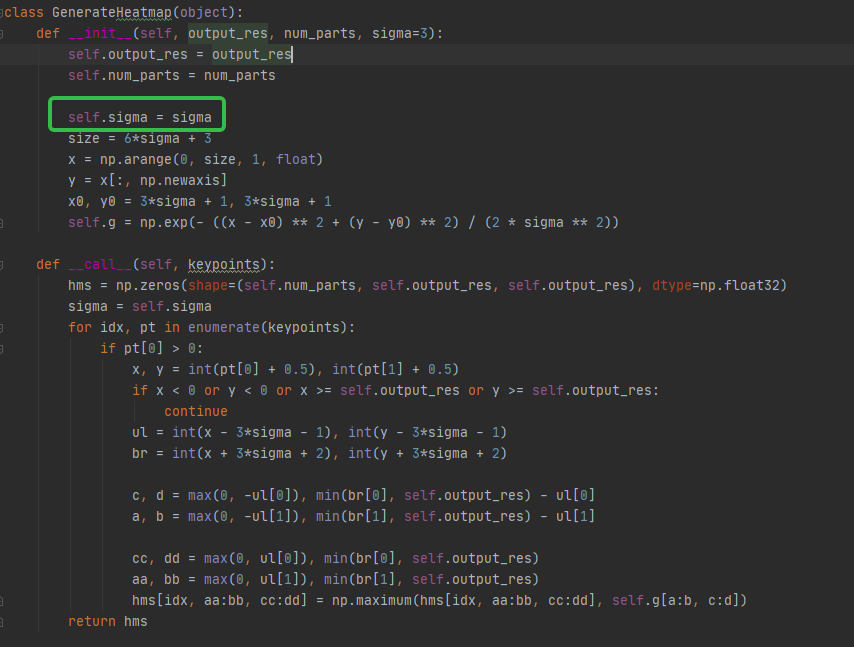The image size is (854, 647).
Task: Collapse the __init__ method fold marker
Action: 2,34
